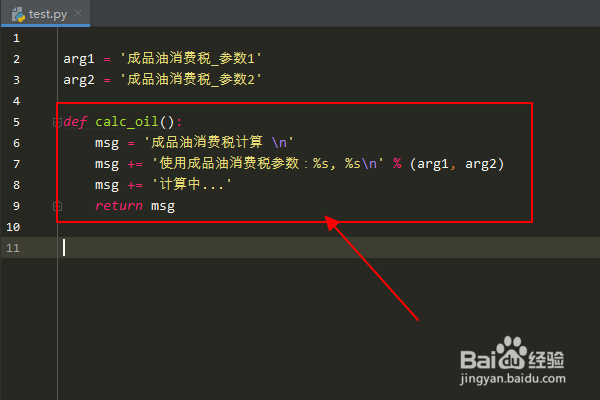
Task: Click the Baidu paw logo watermark
Action: 511,352
